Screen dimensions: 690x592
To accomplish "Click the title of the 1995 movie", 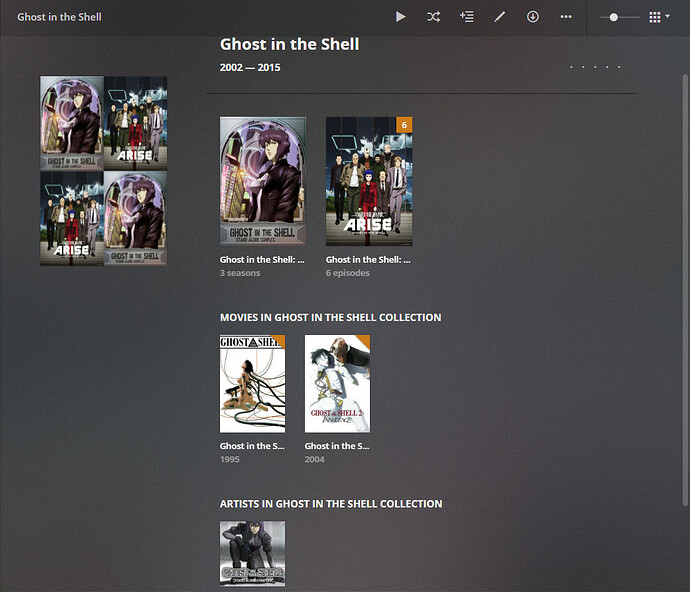I will point(252,446).
